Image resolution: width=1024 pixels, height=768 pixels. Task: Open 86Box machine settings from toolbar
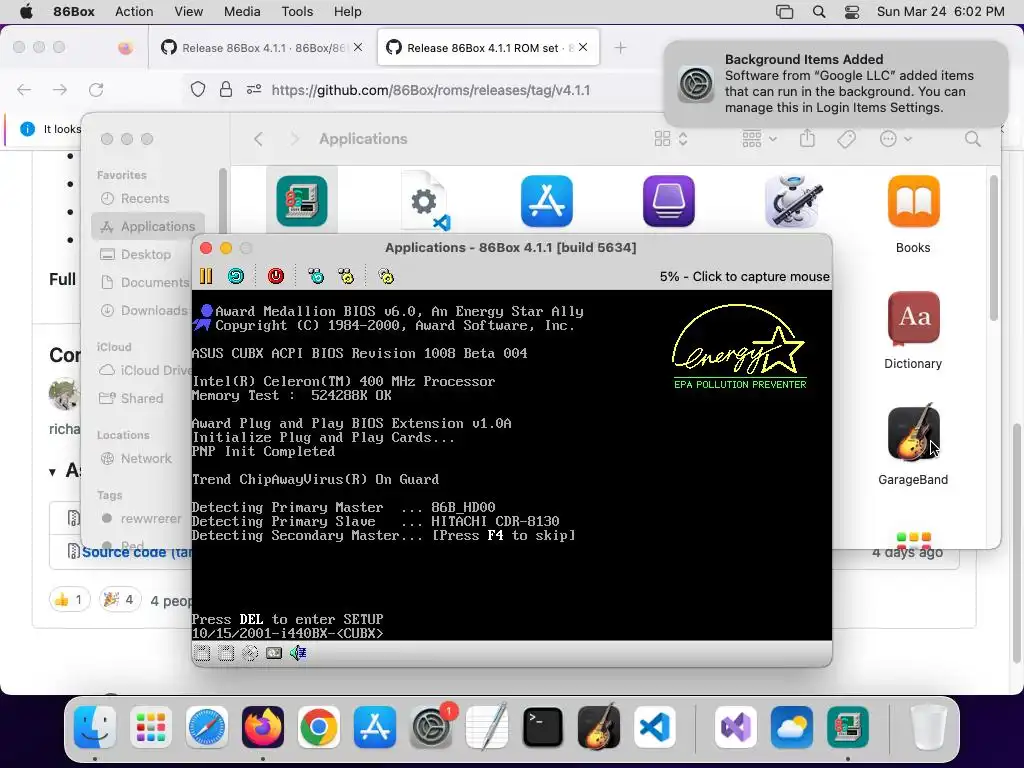(386, 276)
